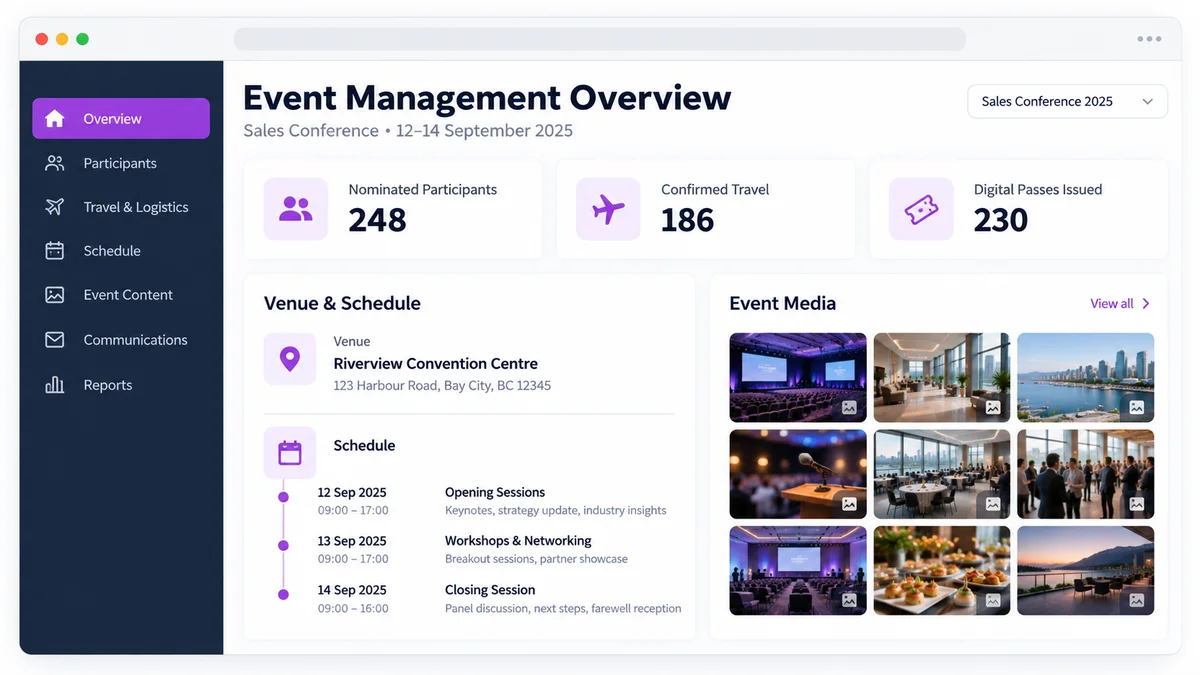The height and width of the screenshot is (675, 1200).
Task: Open the Sales Conference 2025 event dropdown
Action: click(x=1067, y=101)
